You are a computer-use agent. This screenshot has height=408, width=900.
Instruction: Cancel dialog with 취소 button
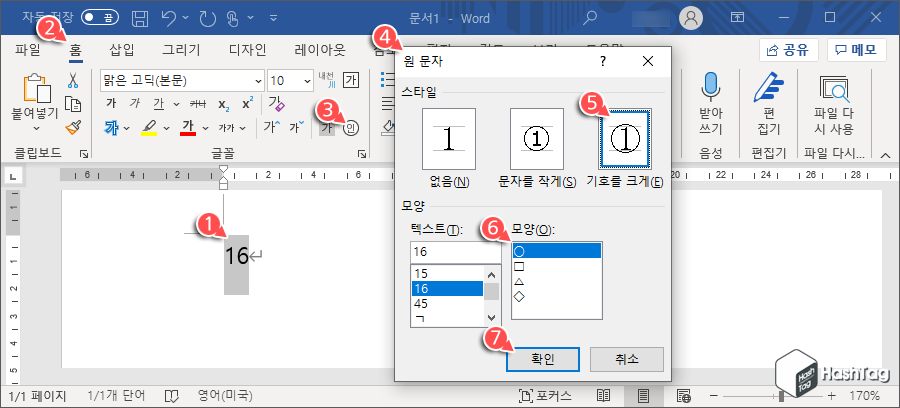pyautogui.click(x=627, y=359)
